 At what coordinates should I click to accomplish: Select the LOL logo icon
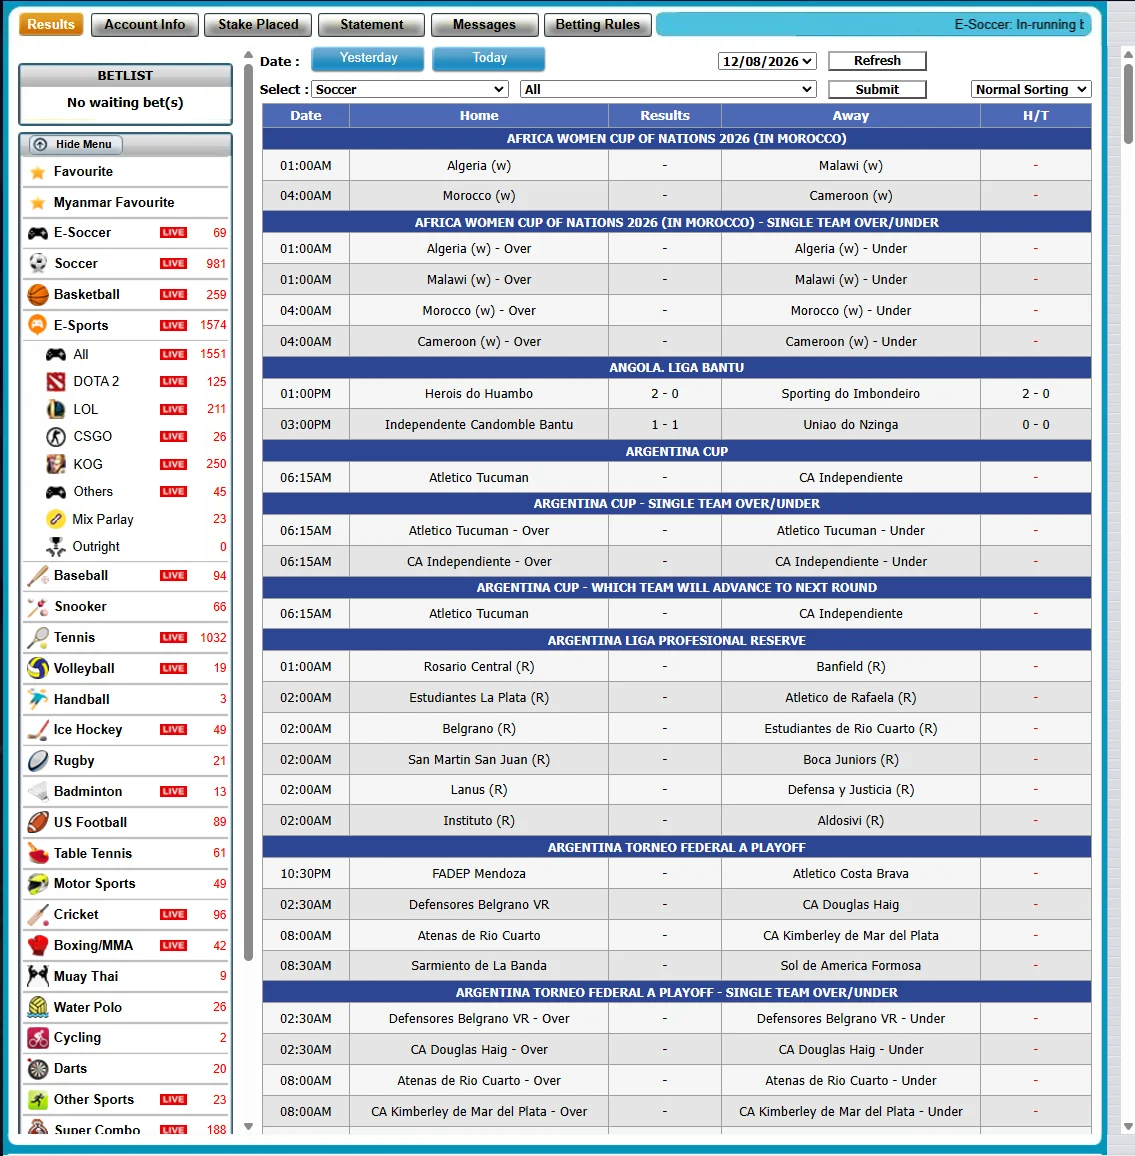pos(56,409)
